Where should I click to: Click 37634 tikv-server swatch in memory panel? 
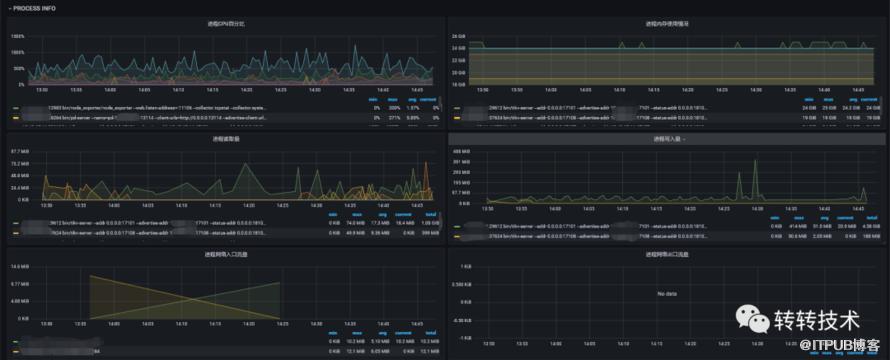457,118
